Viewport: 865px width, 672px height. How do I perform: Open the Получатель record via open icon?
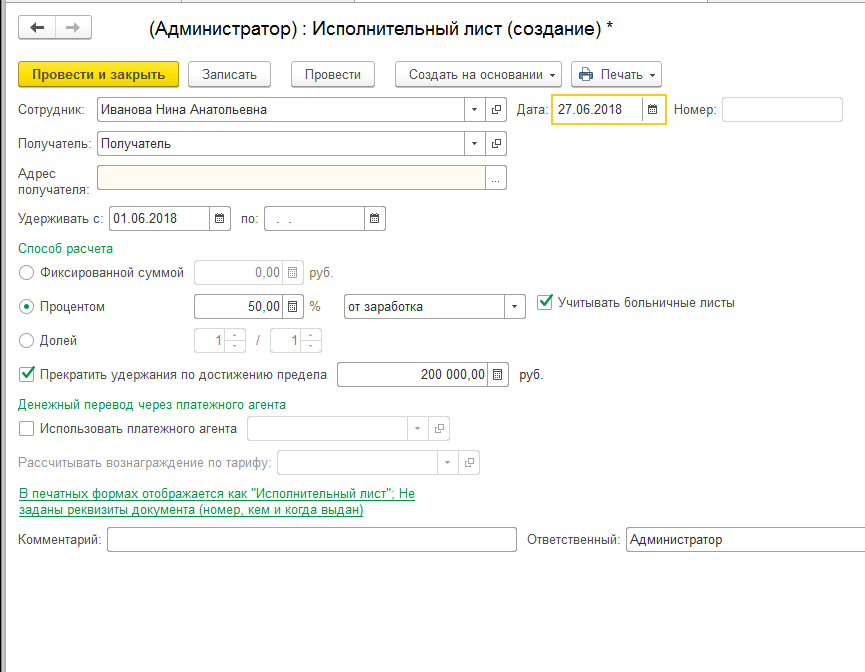click(496, 144)
